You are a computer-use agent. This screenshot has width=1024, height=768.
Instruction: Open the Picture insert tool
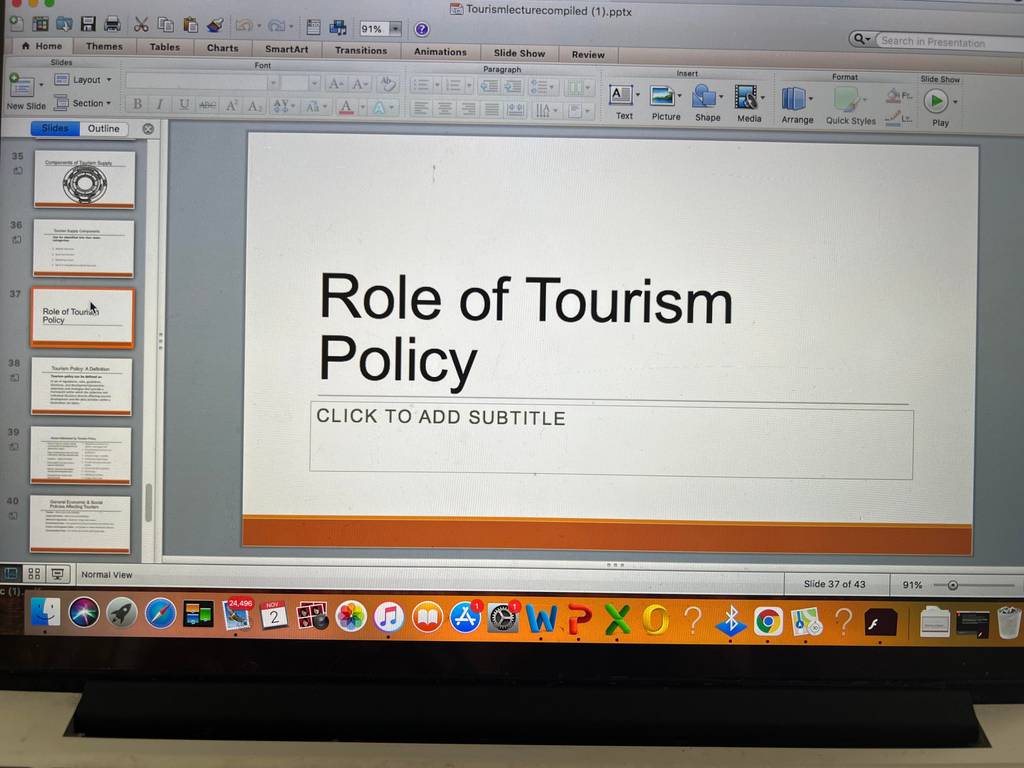tap(662, 97)
